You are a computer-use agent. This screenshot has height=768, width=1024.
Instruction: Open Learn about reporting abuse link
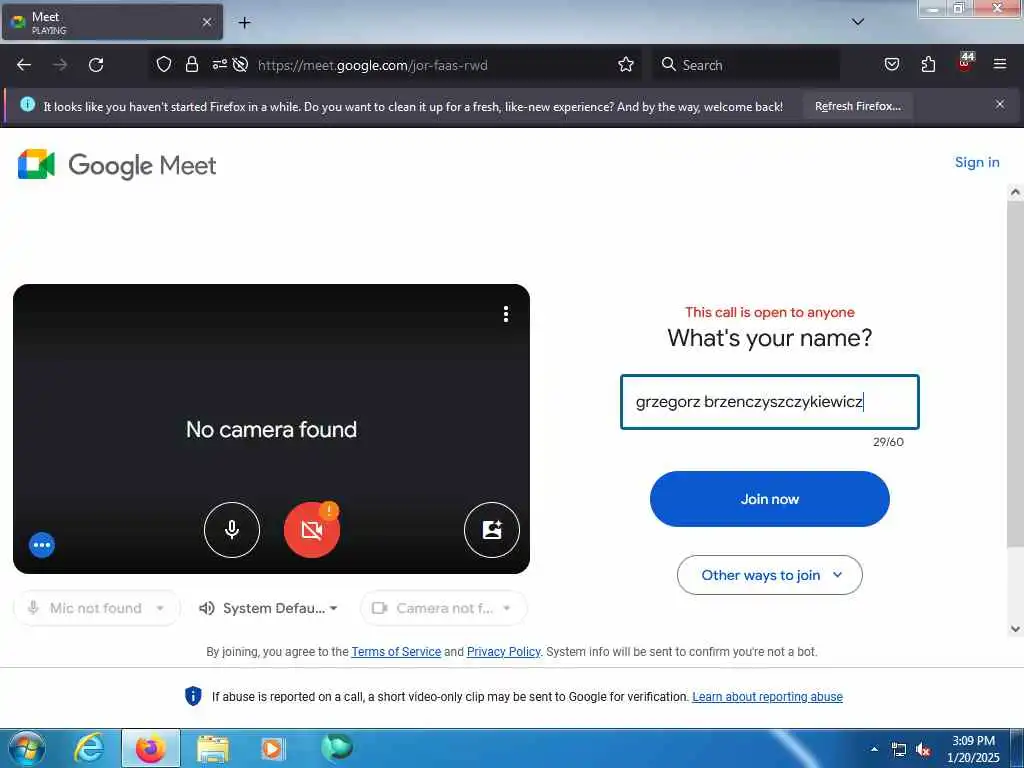pos(767,697)
